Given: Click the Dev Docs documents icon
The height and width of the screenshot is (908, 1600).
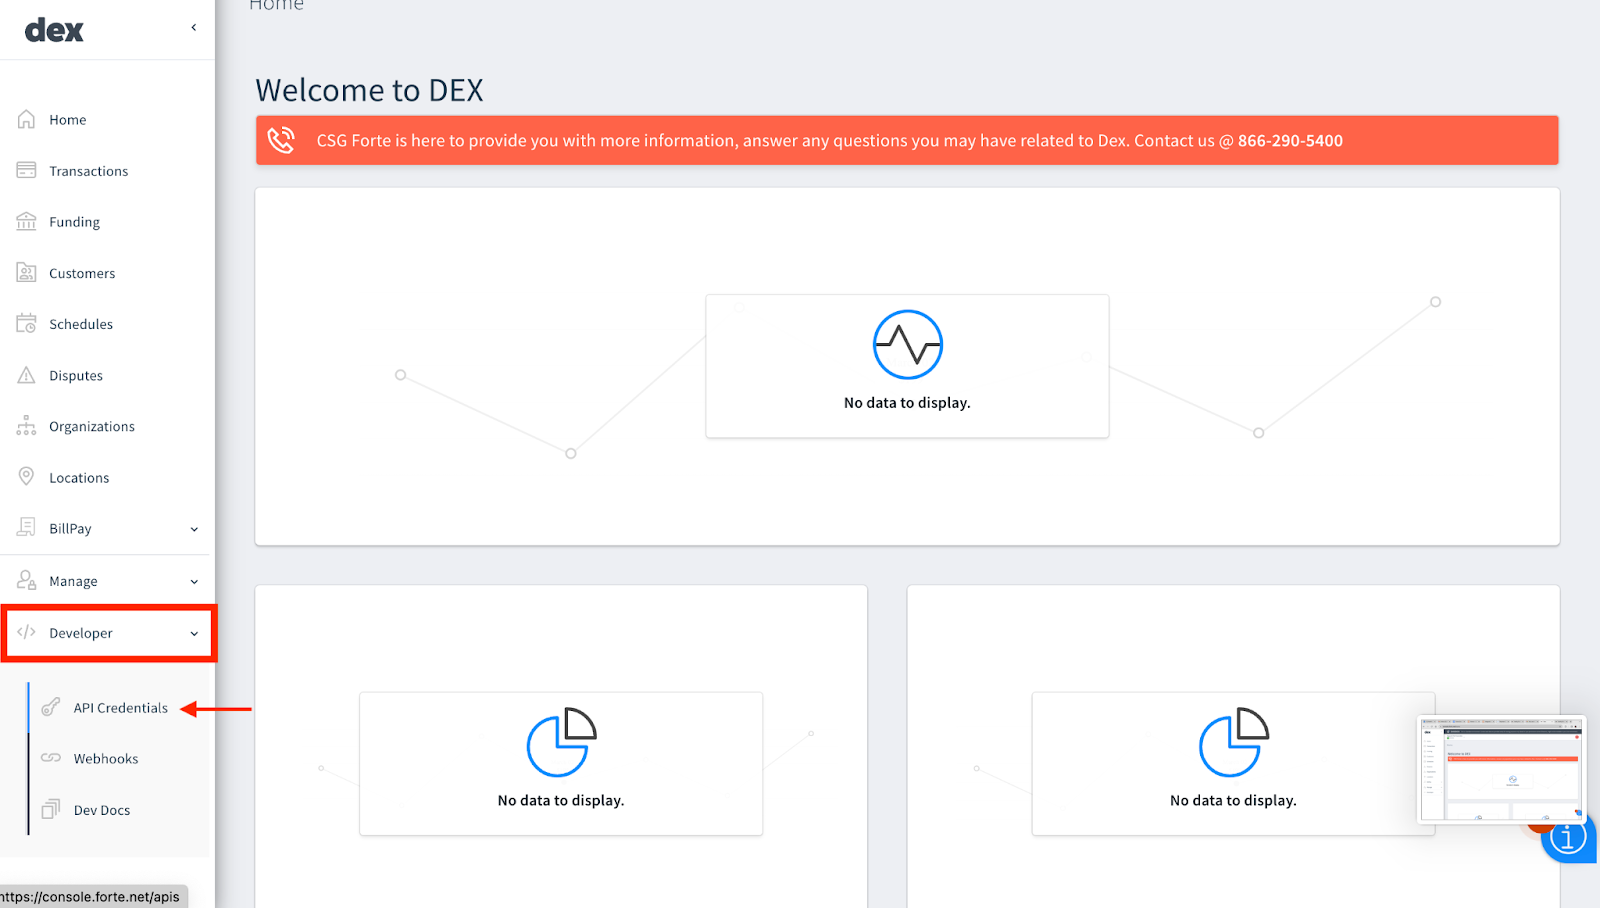Looking at the screenshot, I should (x=50, y=809).
